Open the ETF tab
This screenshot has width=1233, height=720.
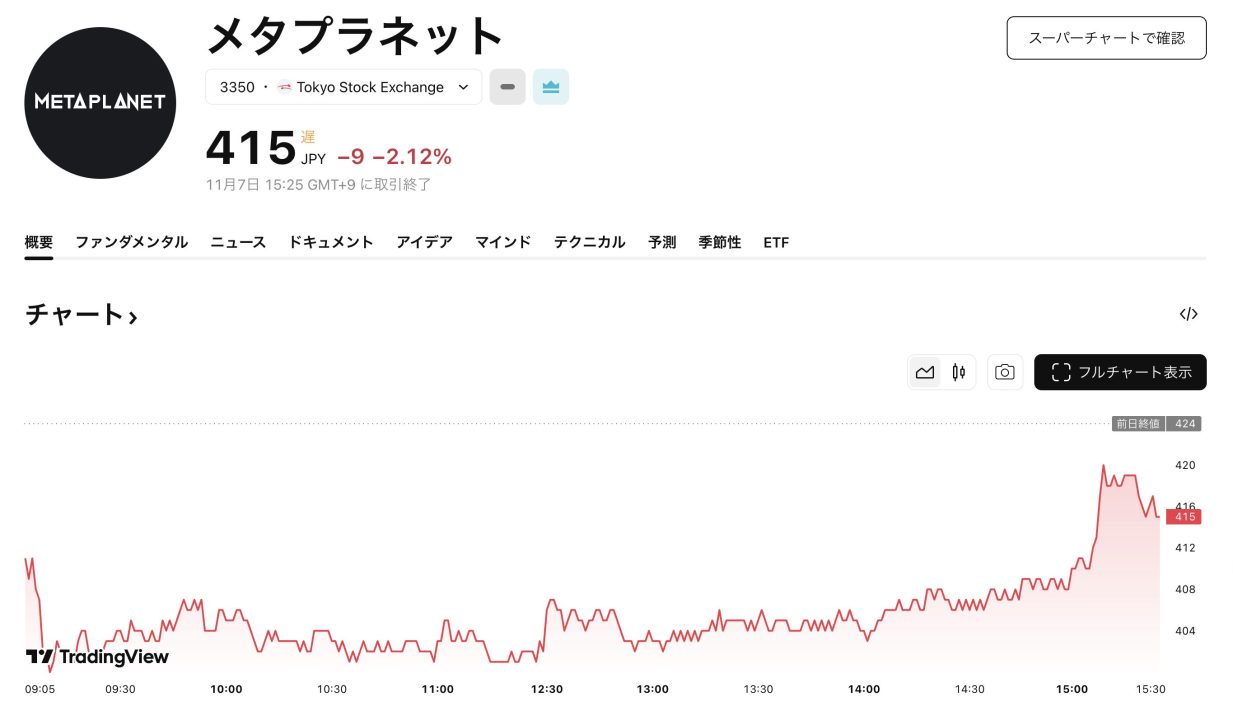click(x=776, y=242)
